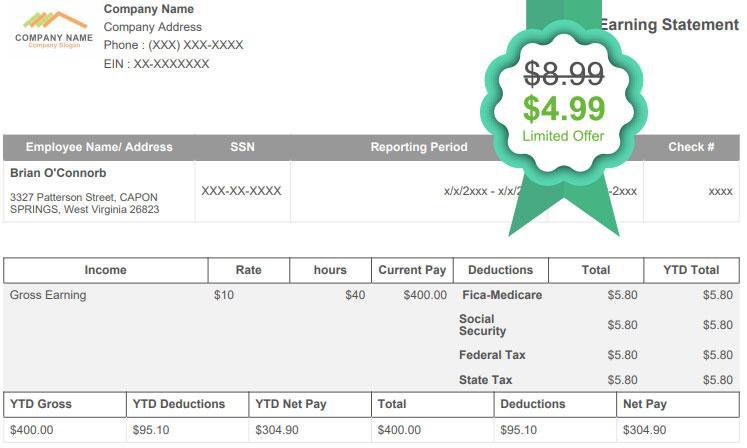Viewport: 747px width, 448px height.
Task: Select the Reporting Period header
Action: coord(419,147)
